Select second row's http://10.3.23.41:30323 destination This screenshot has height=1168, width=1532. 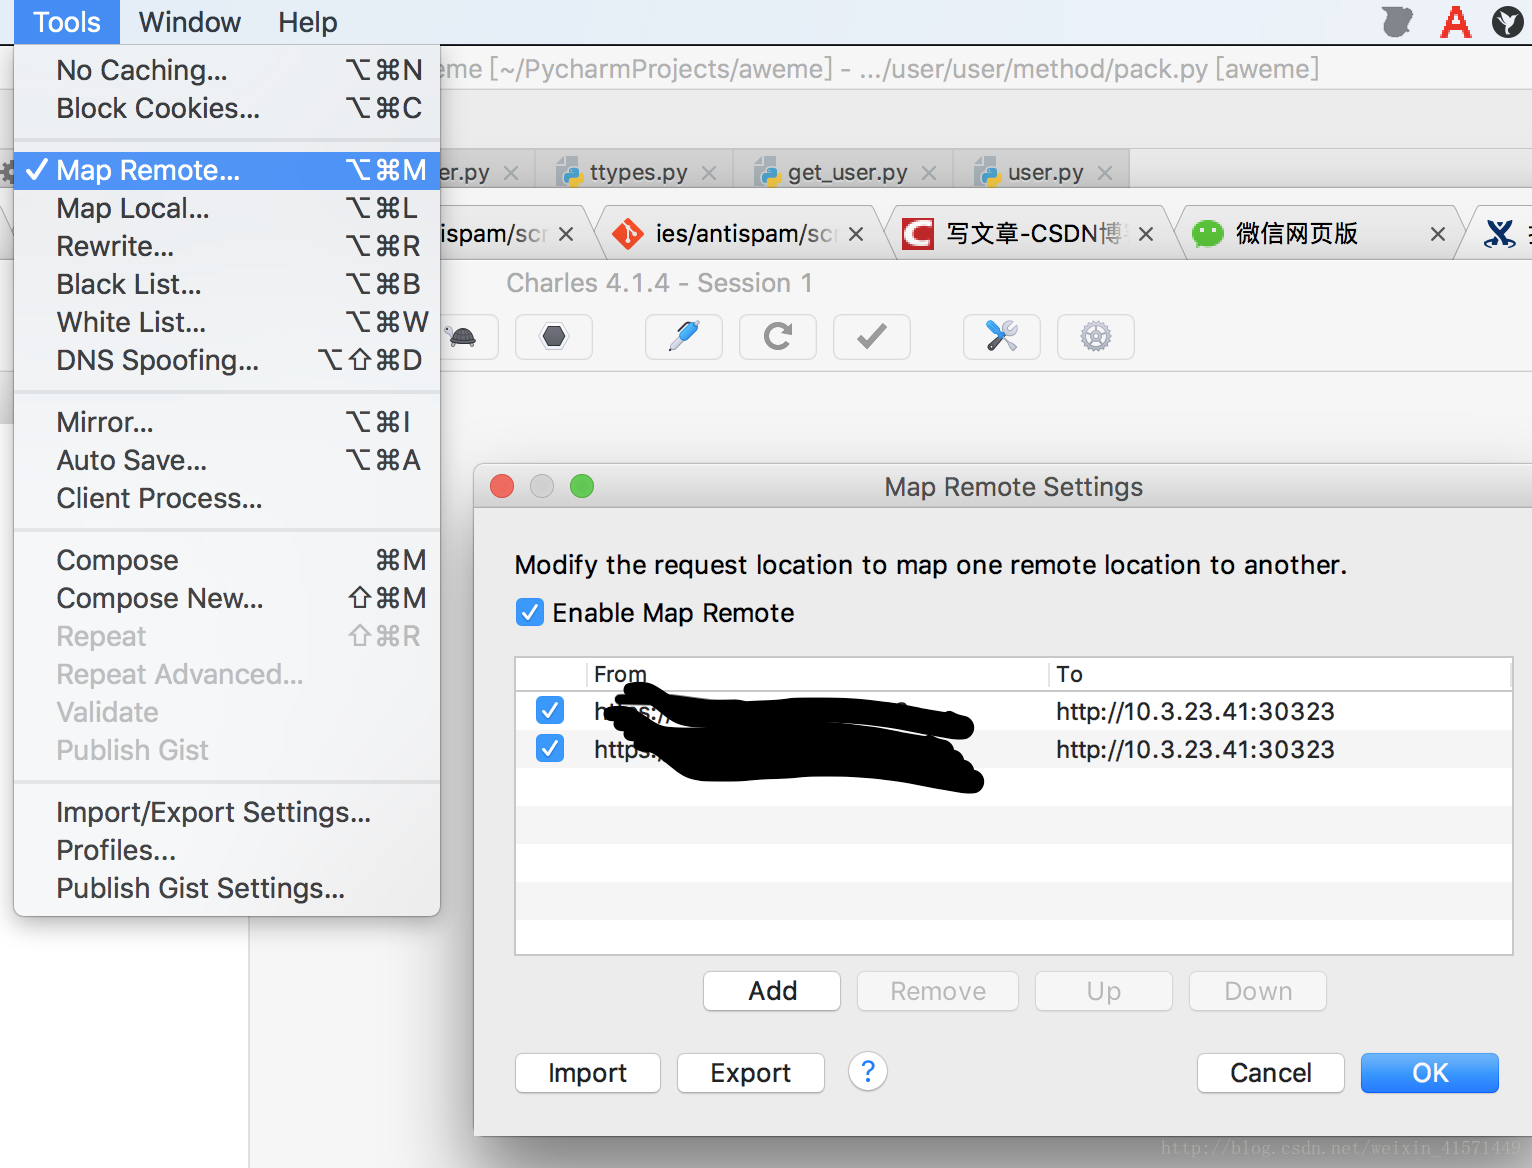tap(1195, 749)
